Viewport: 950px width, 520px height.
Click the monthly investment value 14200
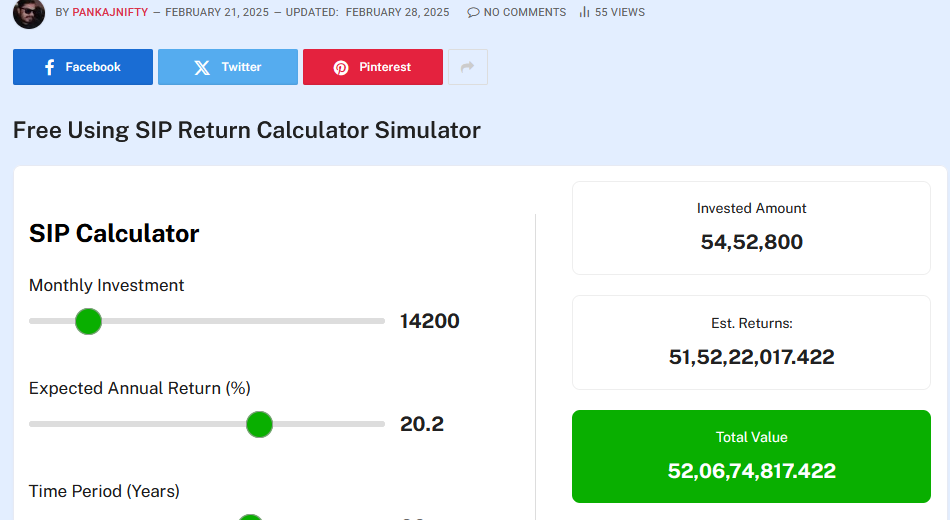(x=429, y=321)
